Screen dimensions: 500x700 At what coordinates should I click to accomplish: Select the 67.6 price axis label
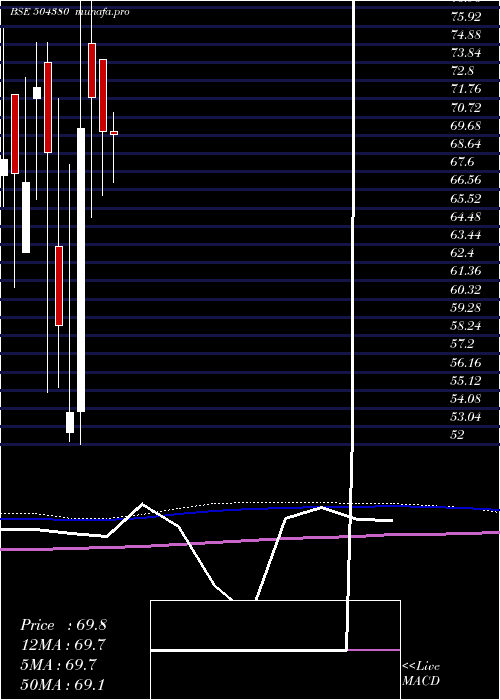point(462,162)
